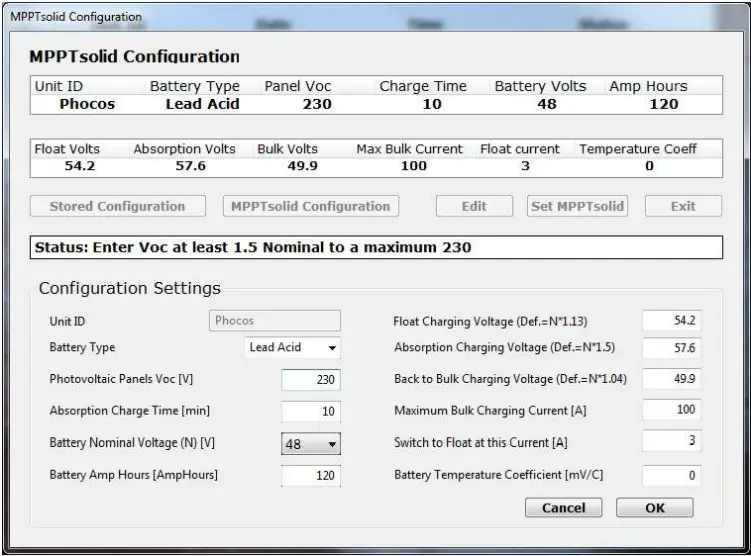Screen dimensions: 751x556
Task: Click the 'Maximum Bulk Charging Current [A]' label
Action: point(490,410)
